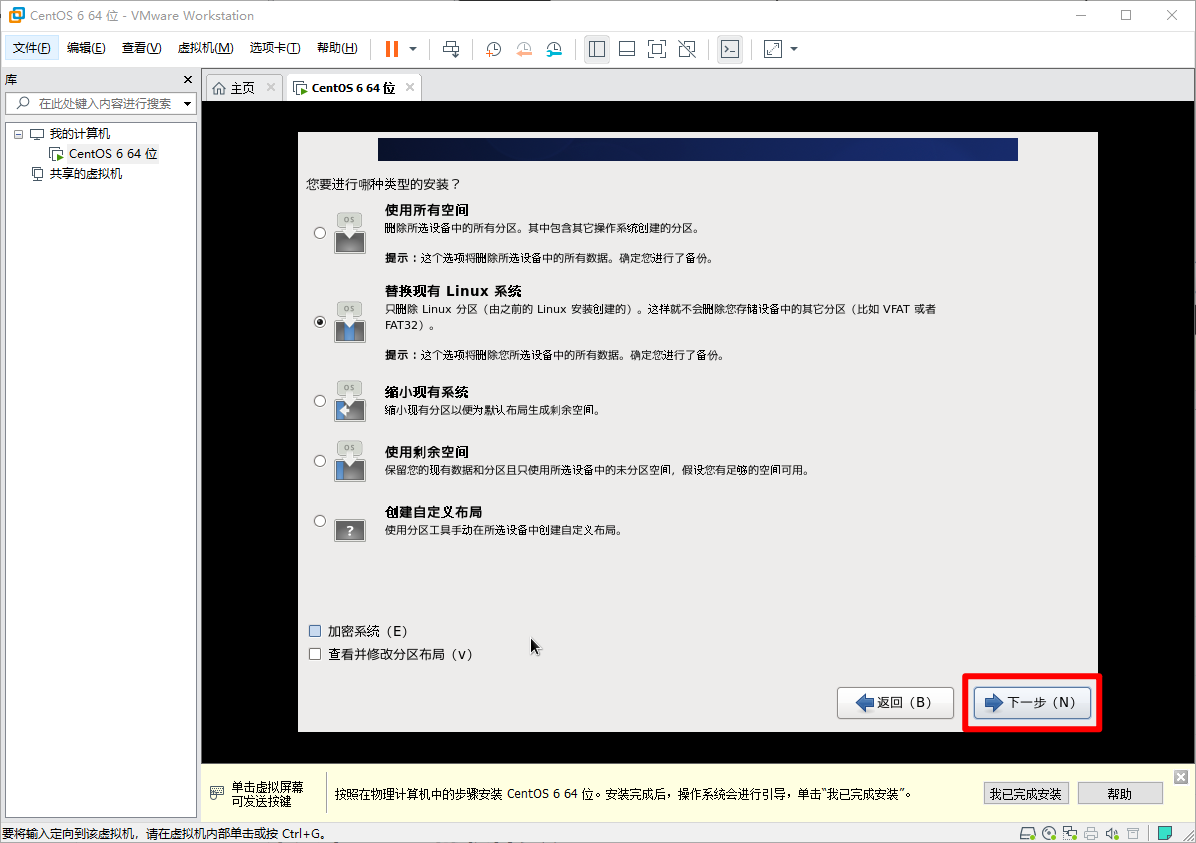1196x843 pixels.
Task: Select the 创建自定义布局 radio option
Action: (x=320, y=521)
